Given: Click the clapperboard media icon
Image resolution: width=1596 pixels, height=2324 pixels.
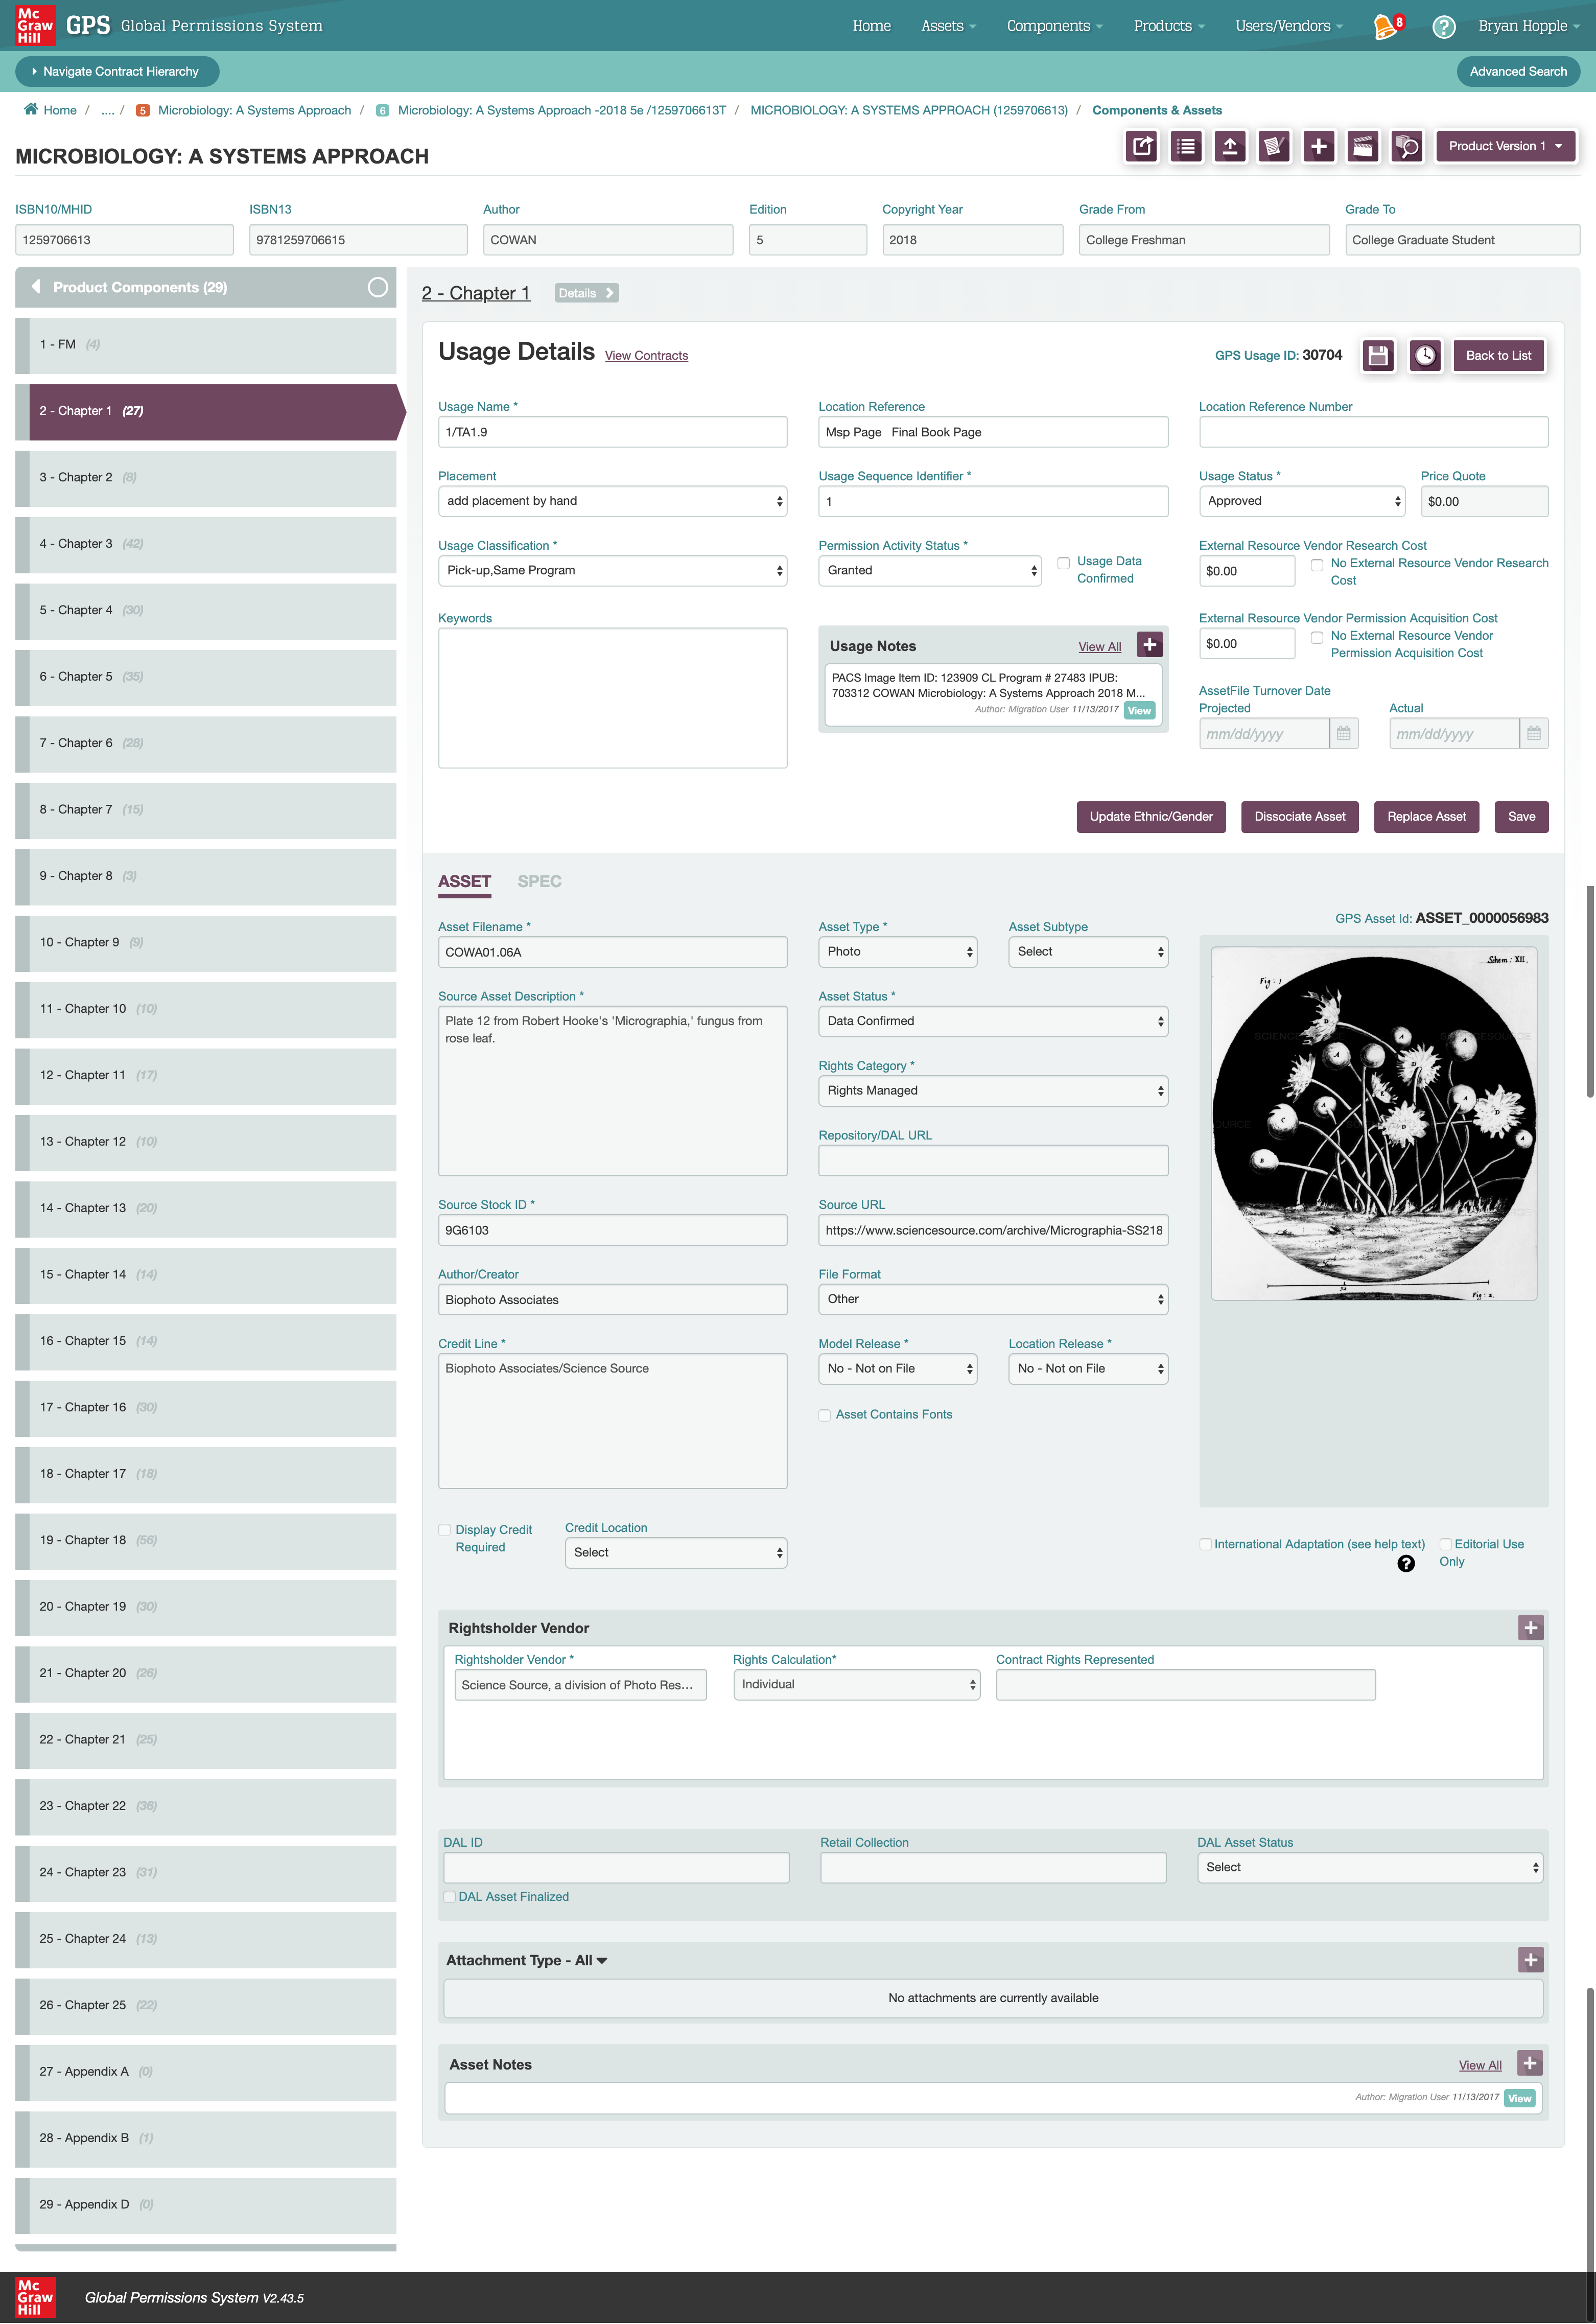Looking at the screenshot, I should [1362, 146].
